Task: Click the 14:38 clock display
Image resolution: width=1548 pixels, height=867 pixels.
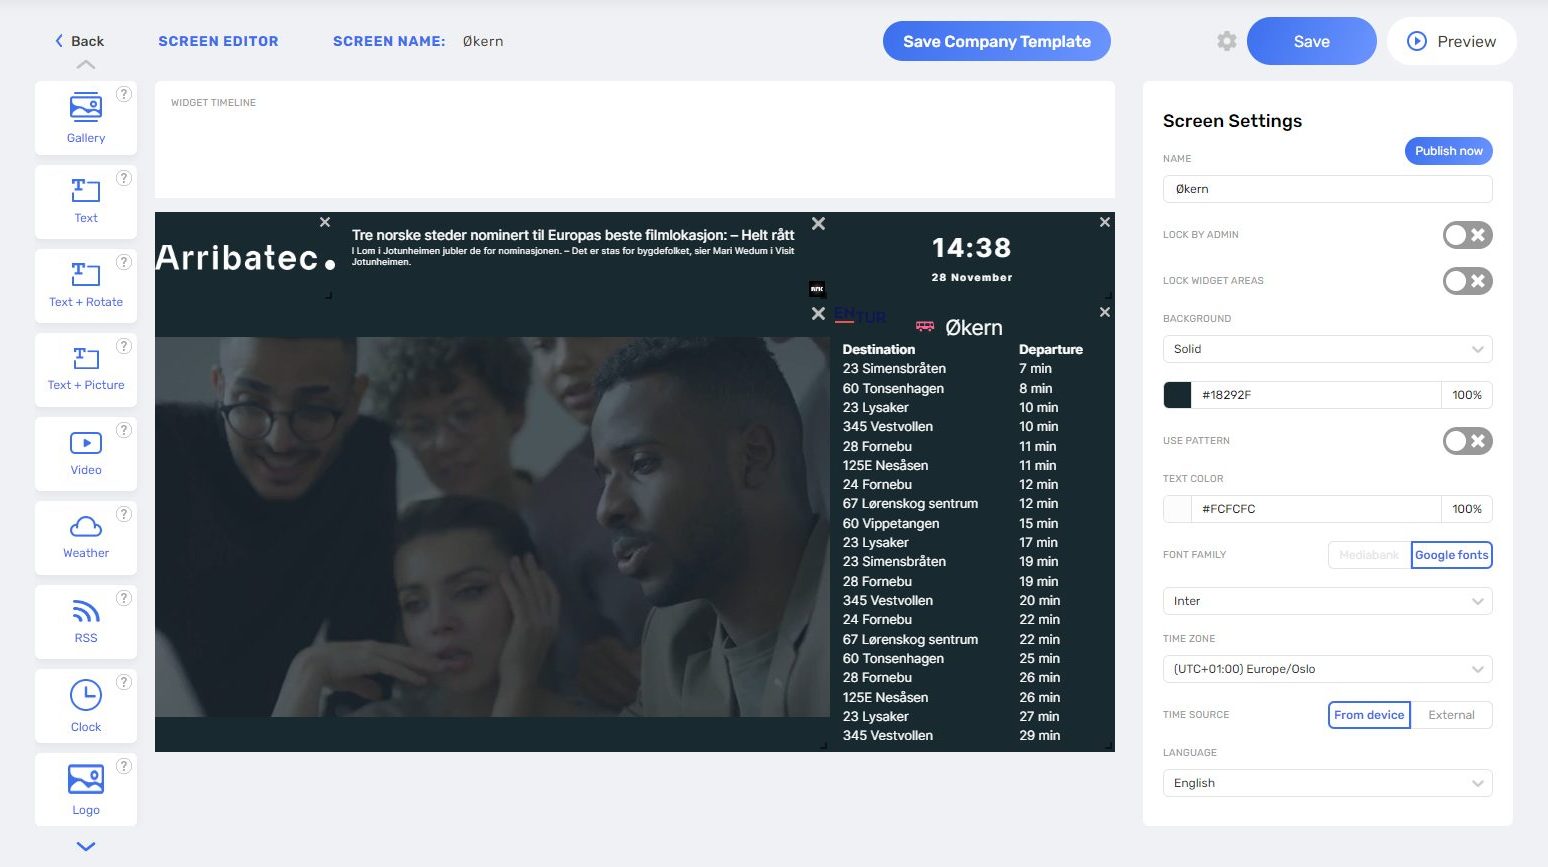Action: [971, 248]
